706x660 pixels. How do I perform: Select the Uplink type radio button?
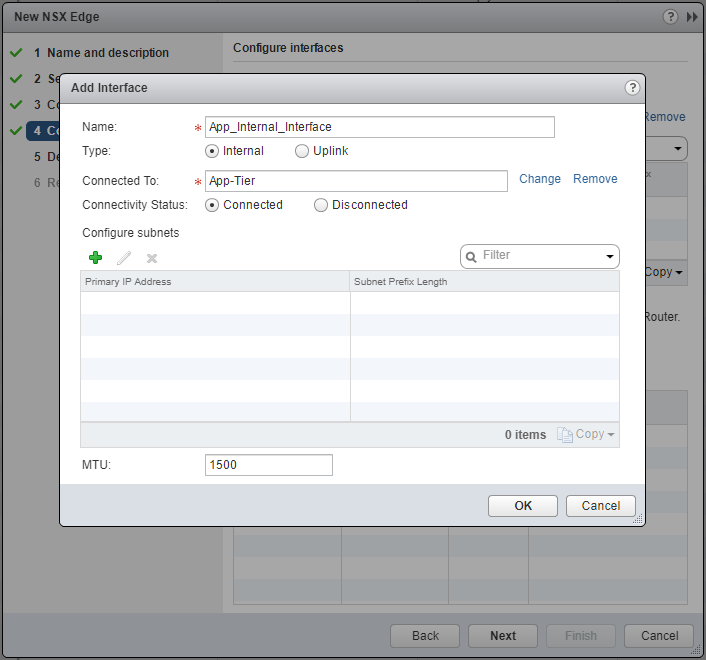click(302, 151)
